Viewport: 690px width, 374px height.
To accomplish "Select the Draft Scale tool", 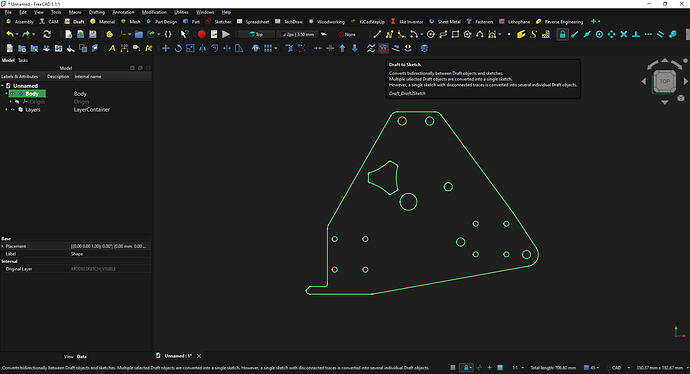I will [190, 48].
